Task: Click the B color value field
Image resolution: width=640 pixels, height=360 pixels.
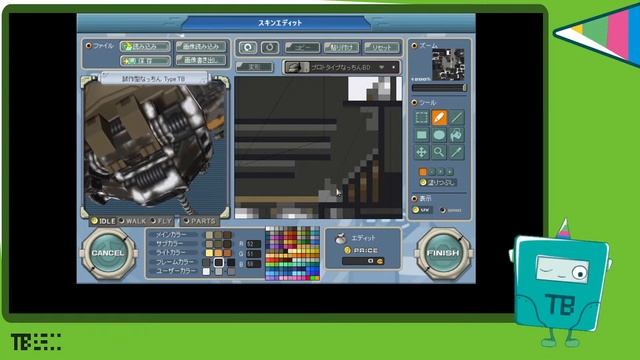Action: tap(253, 264)
